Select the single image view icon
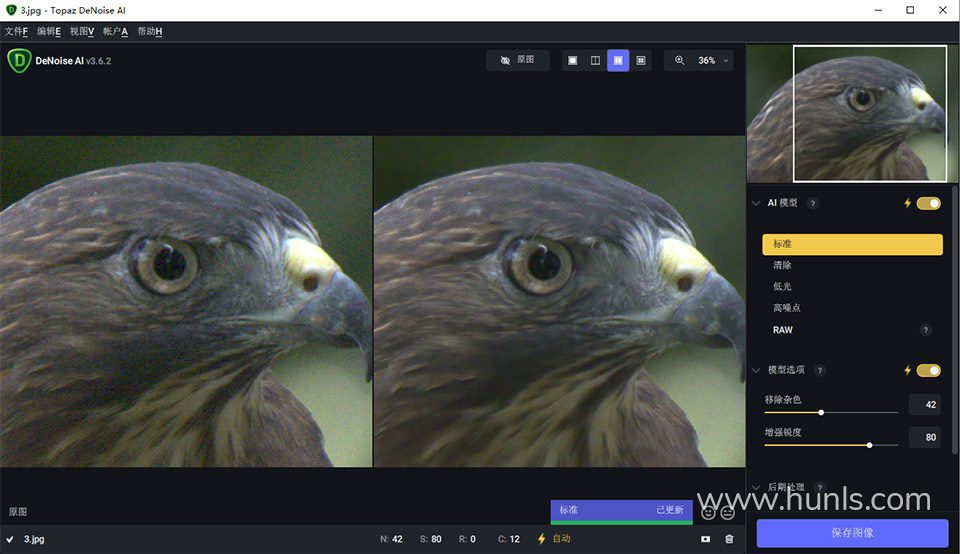960x554 pixels. (x=573, y=61)
